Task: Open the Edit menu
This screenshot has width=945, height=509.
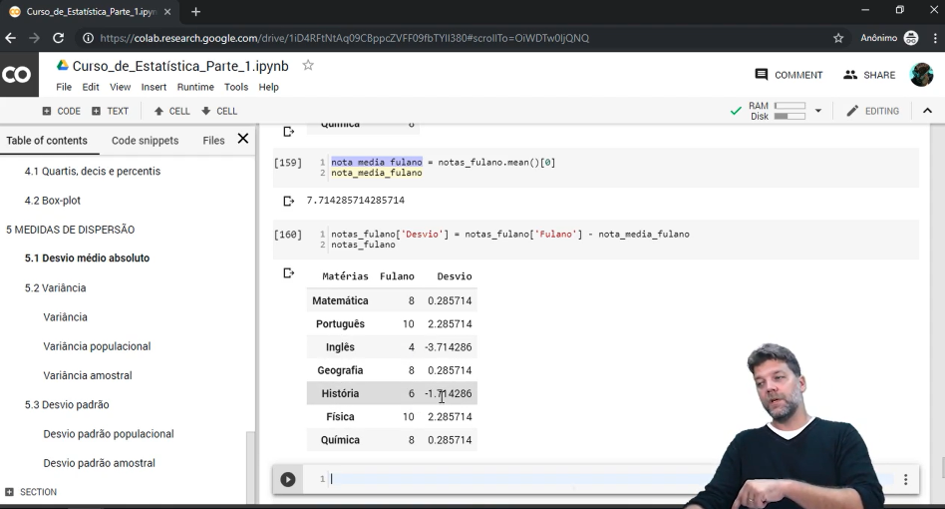Action: tap(90, 87)
